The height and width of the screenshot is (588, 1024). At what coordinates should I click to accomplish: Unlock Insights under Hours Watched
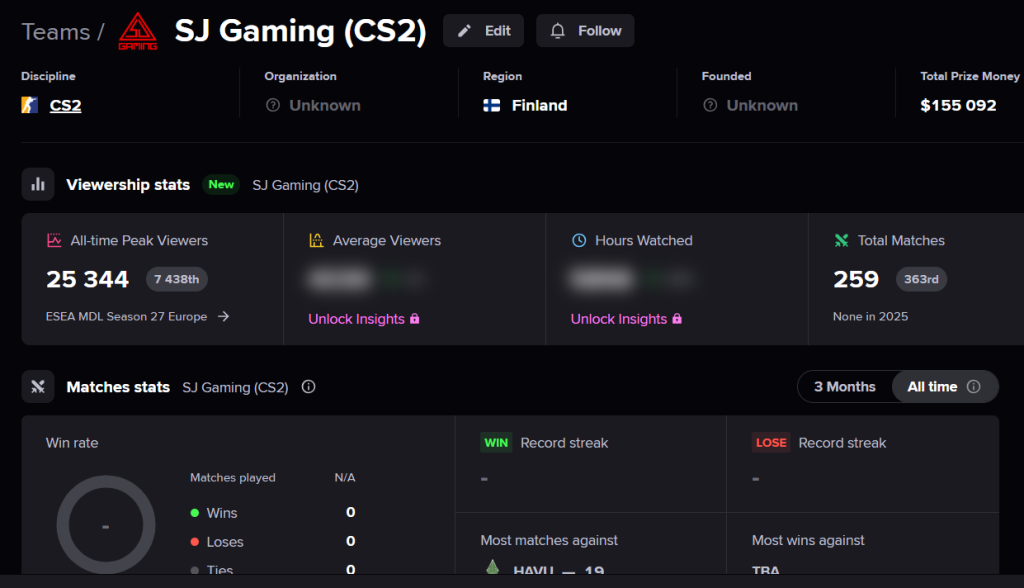pos(619,319)
